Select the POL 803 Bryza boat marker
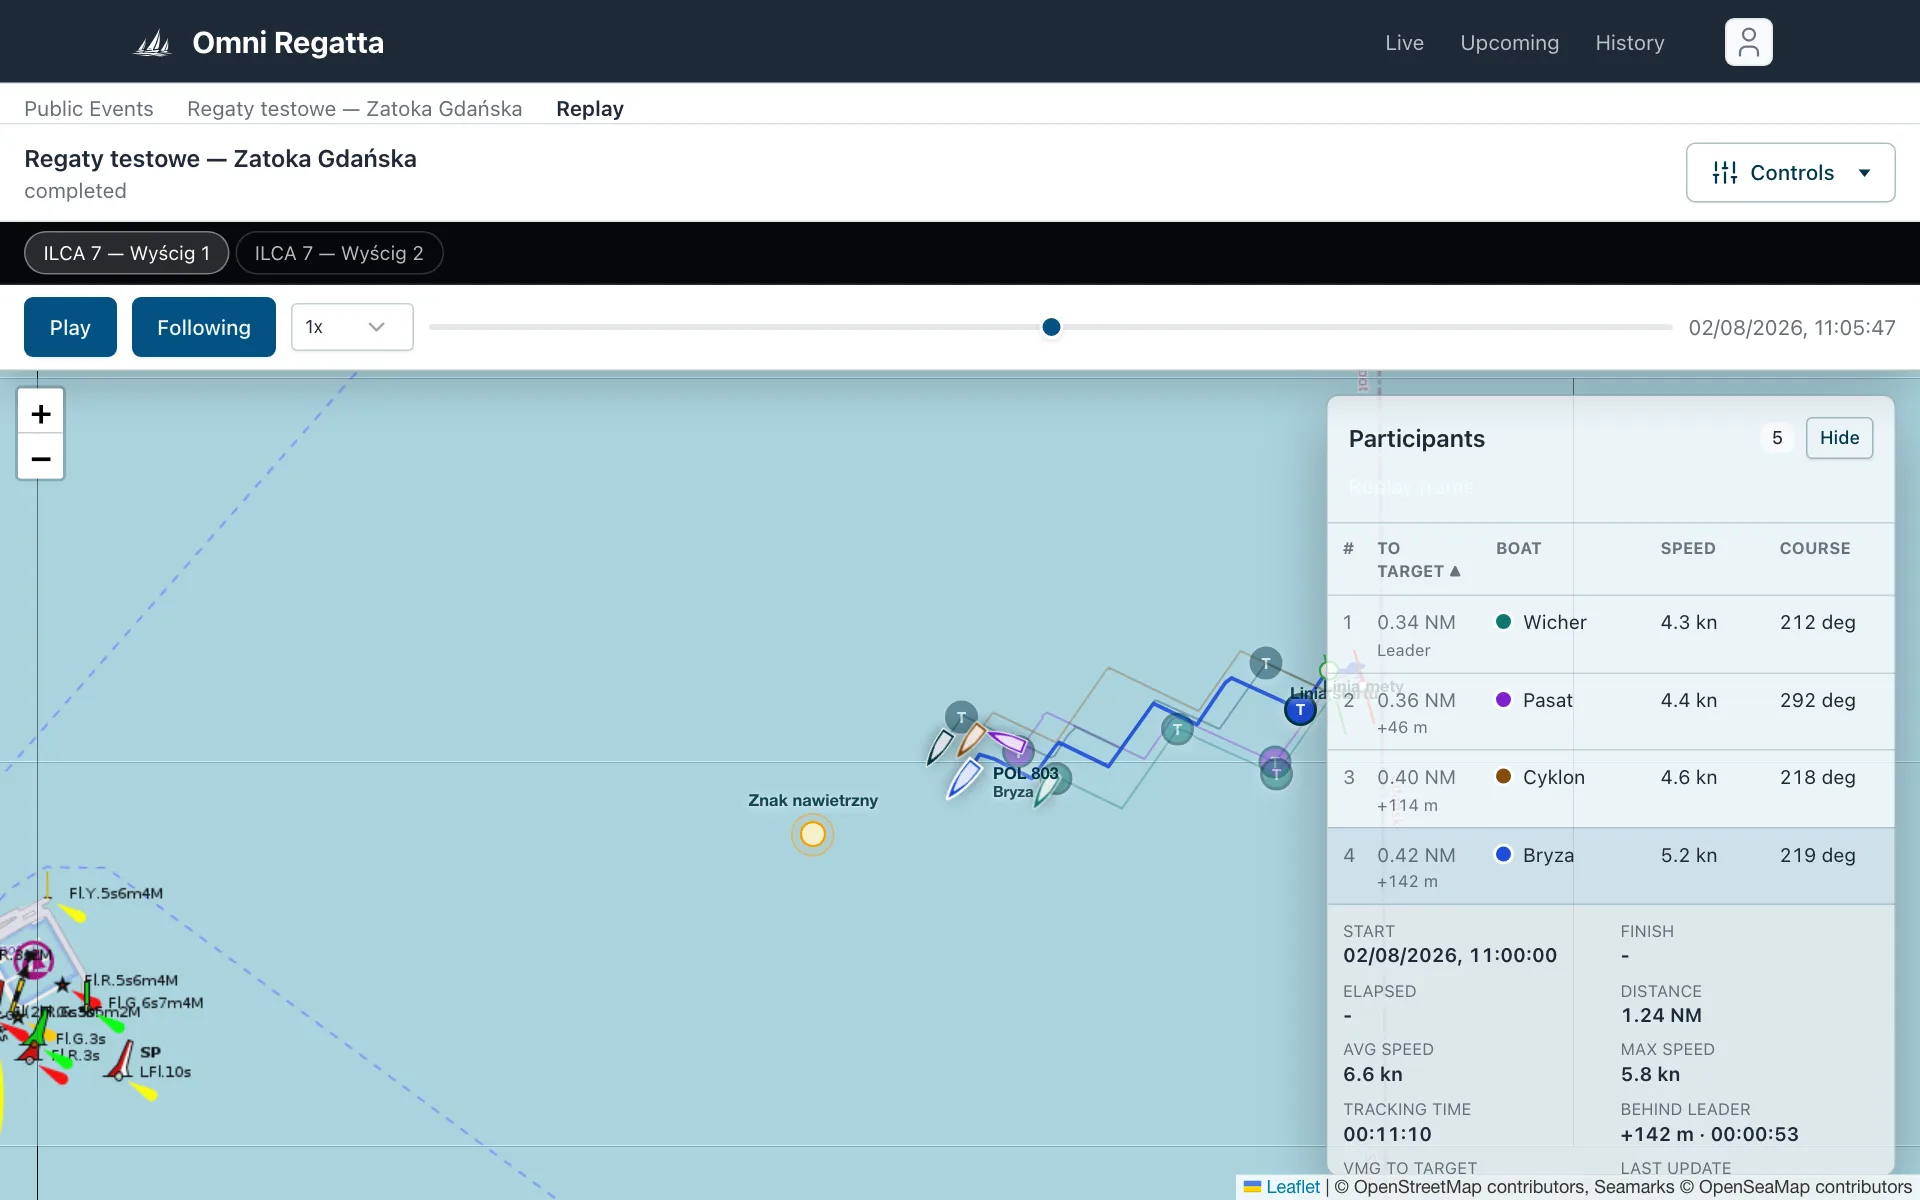Viewport: 1920px width, 1200px height. (x=965, y=778)
